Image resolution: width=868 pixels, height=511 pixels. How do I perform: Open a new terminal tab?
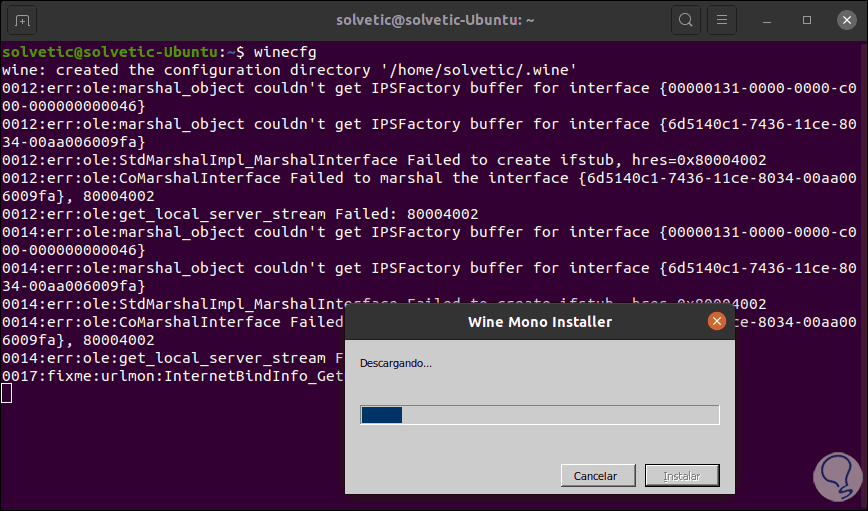click(23, 20)
